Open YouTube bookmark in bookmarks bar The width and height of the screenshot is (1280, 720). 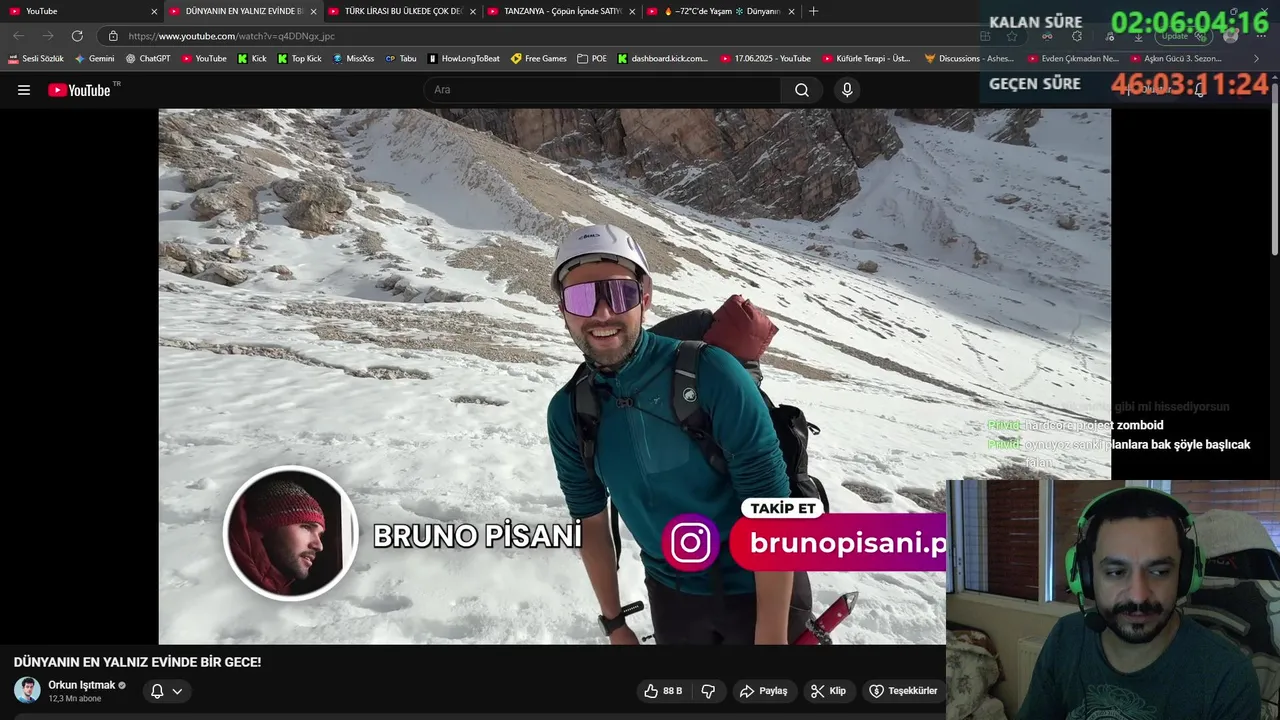pyautogui.click(x=204, y=59)
